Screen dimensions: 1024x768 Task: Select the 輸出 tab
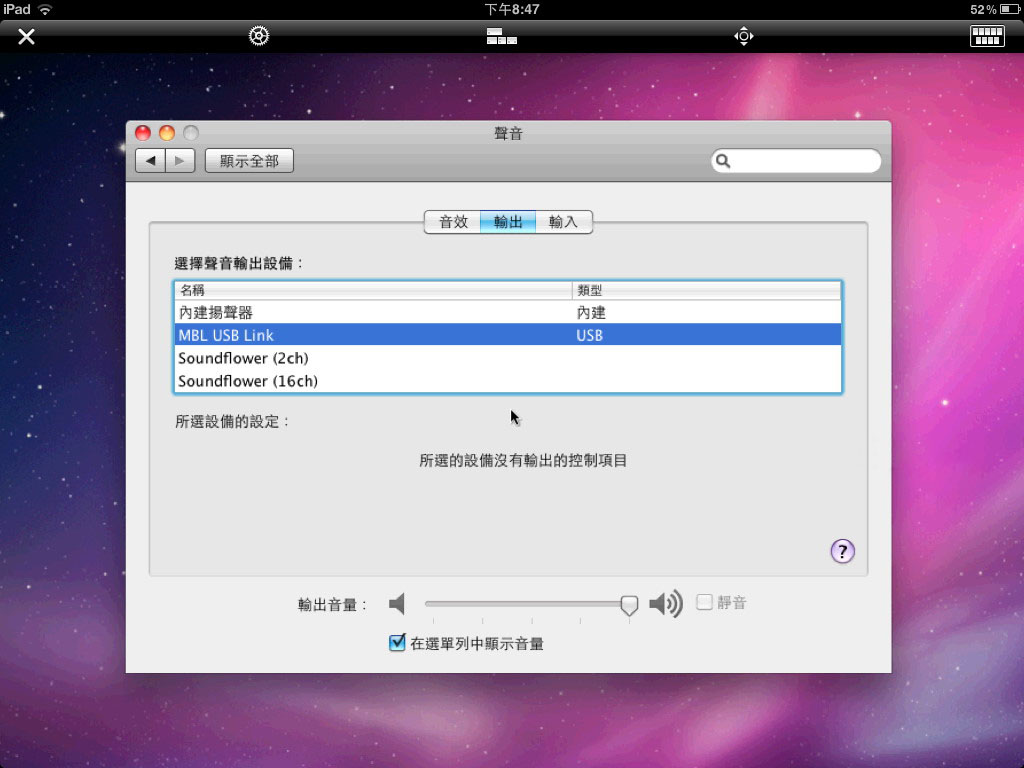(508, 222)
